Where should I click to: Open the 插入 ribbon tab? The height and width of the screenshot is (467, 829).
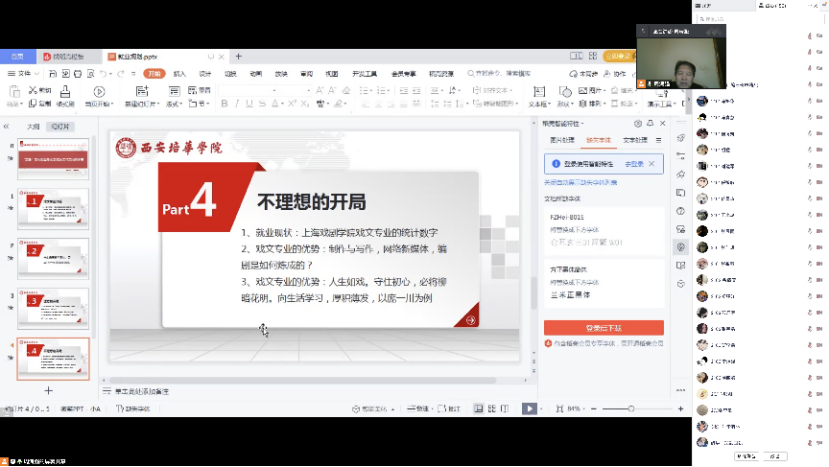(179, 74)
